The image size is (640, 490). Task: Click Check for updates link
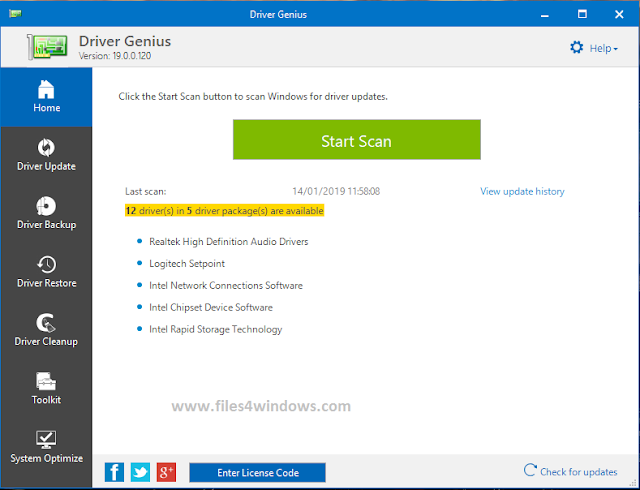point(571,472)
